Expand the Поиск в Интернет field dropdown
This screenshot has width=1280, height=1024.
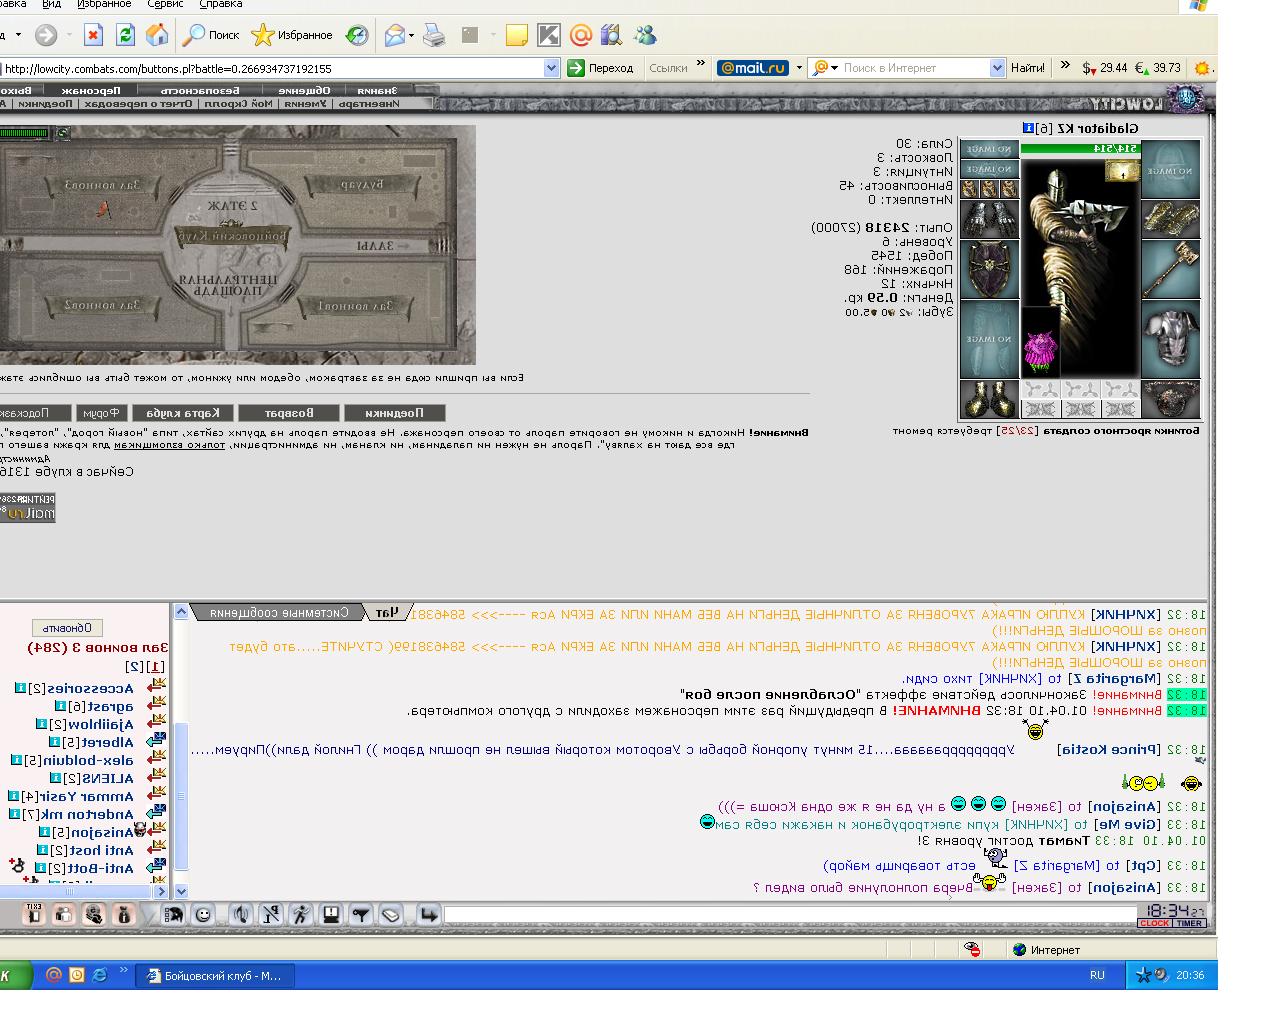[997, 68]
